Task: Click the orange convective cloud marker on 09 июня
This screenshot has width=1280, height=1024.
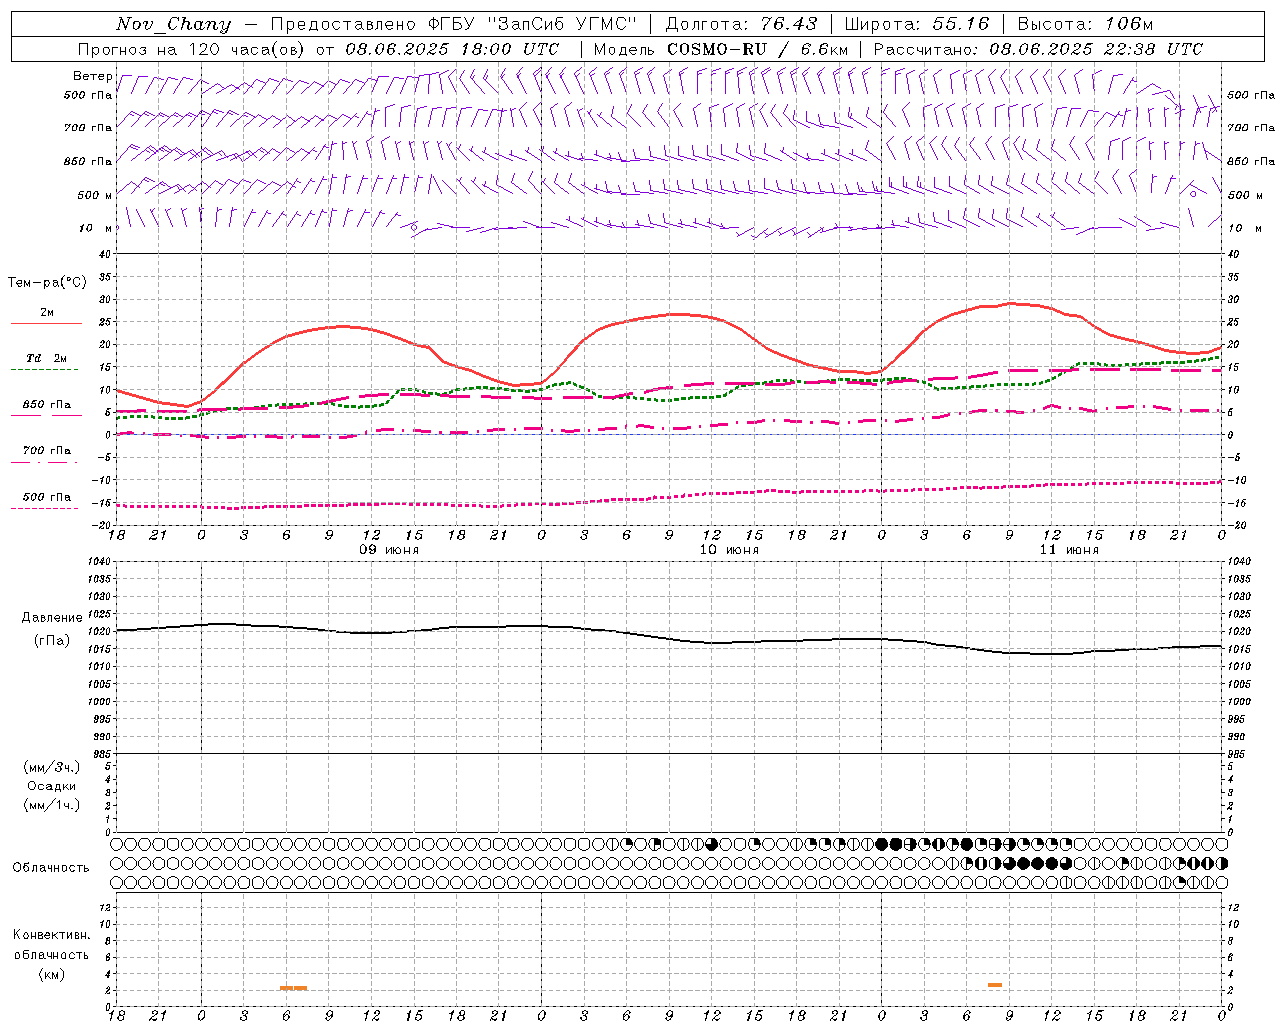Action: (294, 988)
